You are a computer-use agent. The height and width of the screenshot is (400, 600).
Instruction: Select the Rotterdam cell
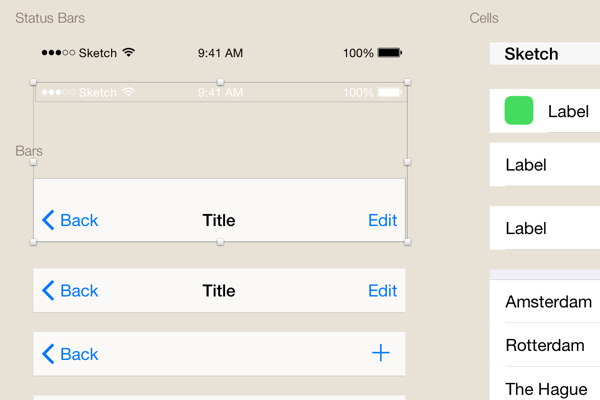coord(545,345)
